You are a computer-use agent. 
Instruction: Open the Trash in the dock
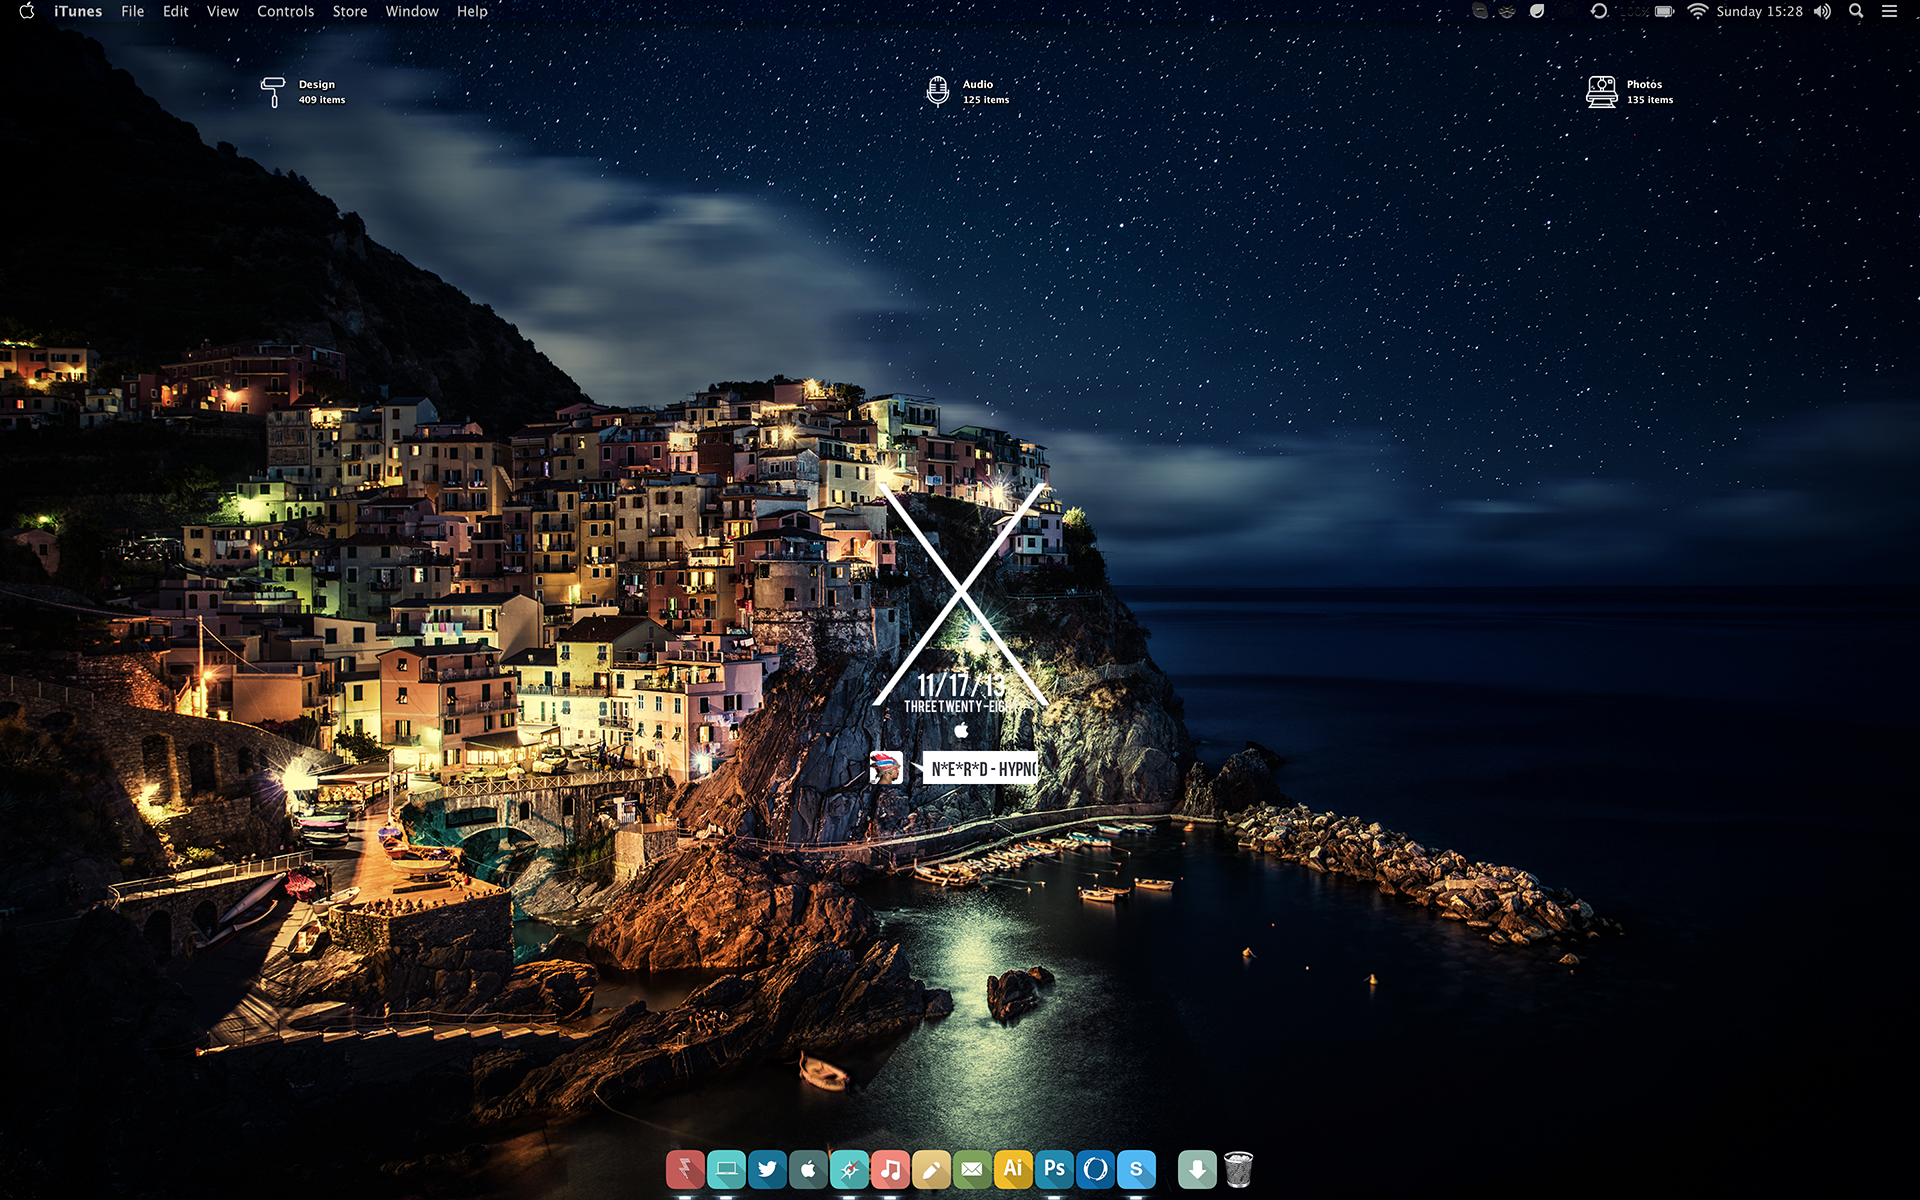(x=1238, y=1169)
